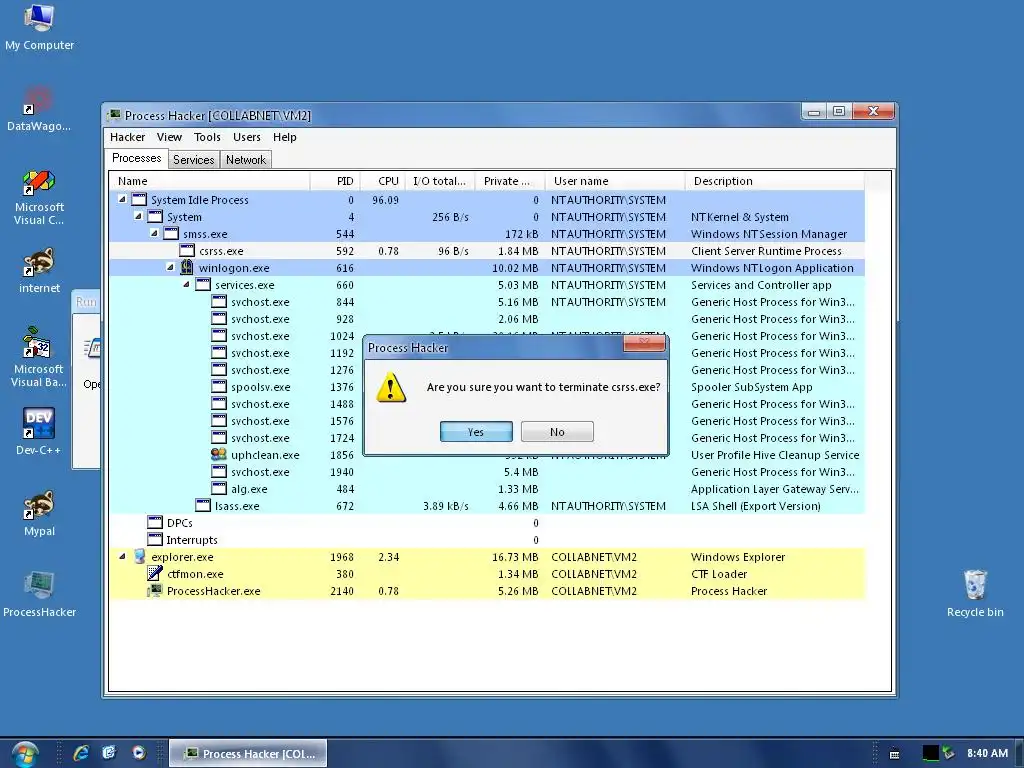Screen dimensions: 1024x768
Task: Sort by PID column header
Action: point(334,181)
